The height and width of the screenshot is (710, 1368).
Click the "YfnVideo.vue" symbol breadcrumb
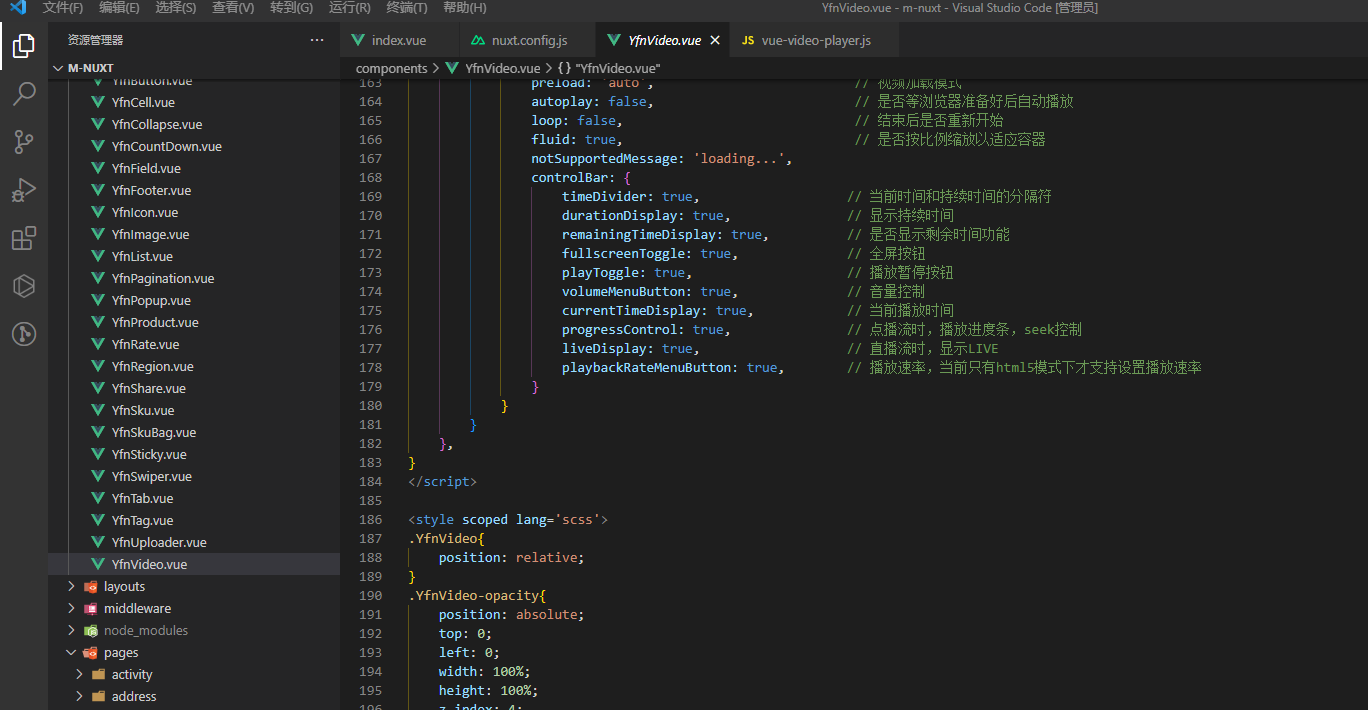pos(608,68)
